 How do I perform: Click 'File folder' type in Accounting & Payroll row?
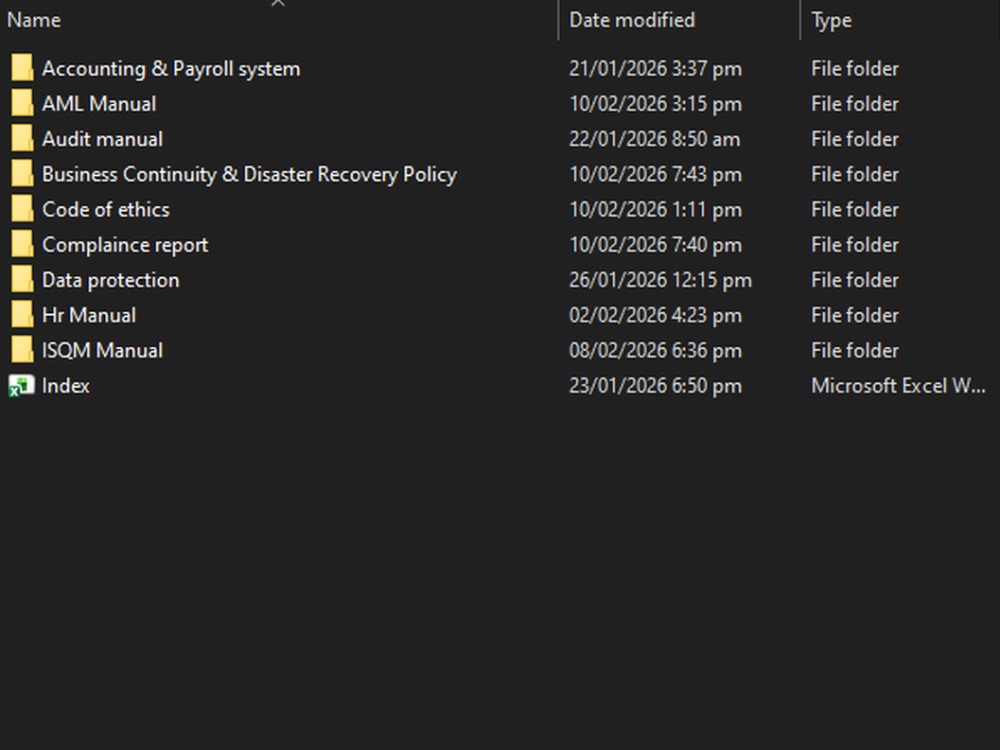coord(855,69)
